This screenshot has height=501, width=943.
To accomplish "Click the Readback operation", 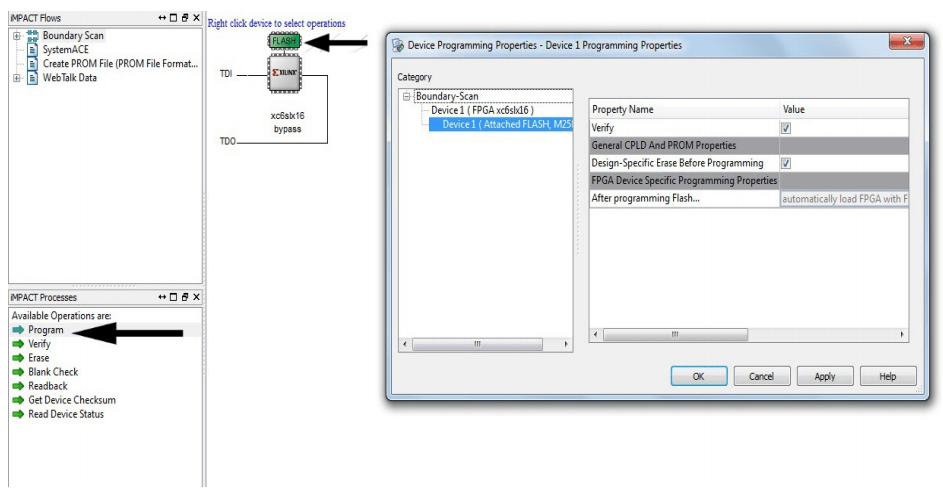I will point(47,386).
